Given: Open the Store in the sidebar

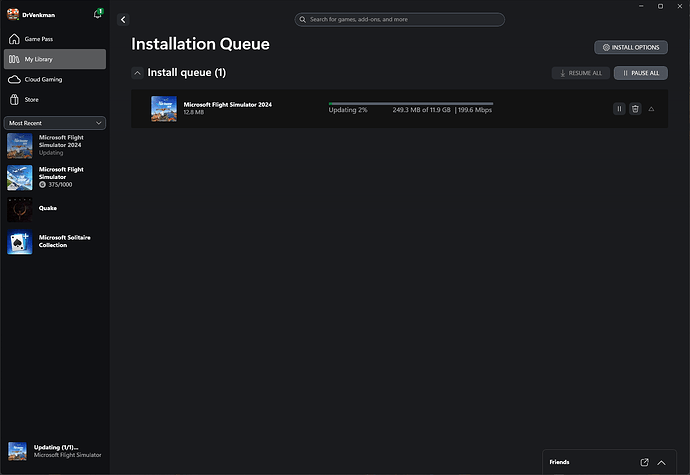Looking at the screenshot, I should 55,99.
